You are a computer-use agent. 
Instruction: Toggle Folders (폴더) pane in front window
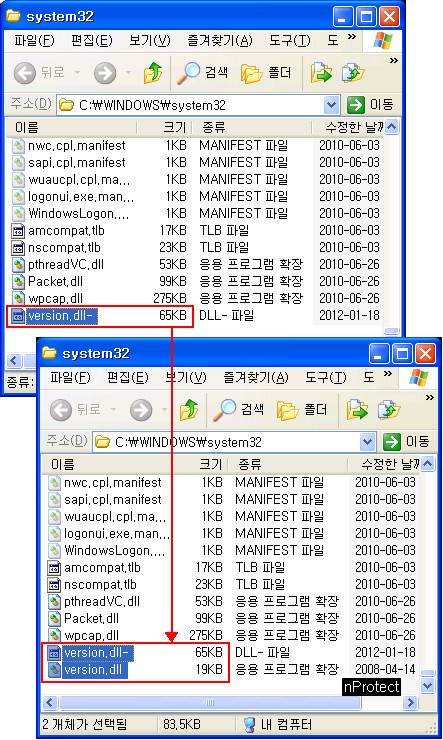pos(302,410)
